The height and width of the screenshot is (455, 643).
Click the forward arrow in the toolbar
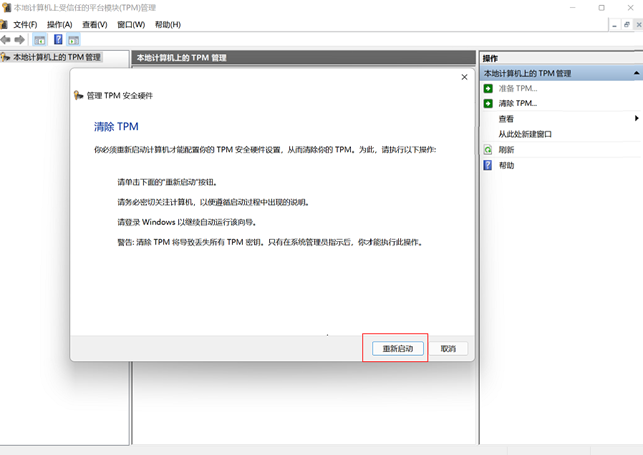click(x=19, y=40)
